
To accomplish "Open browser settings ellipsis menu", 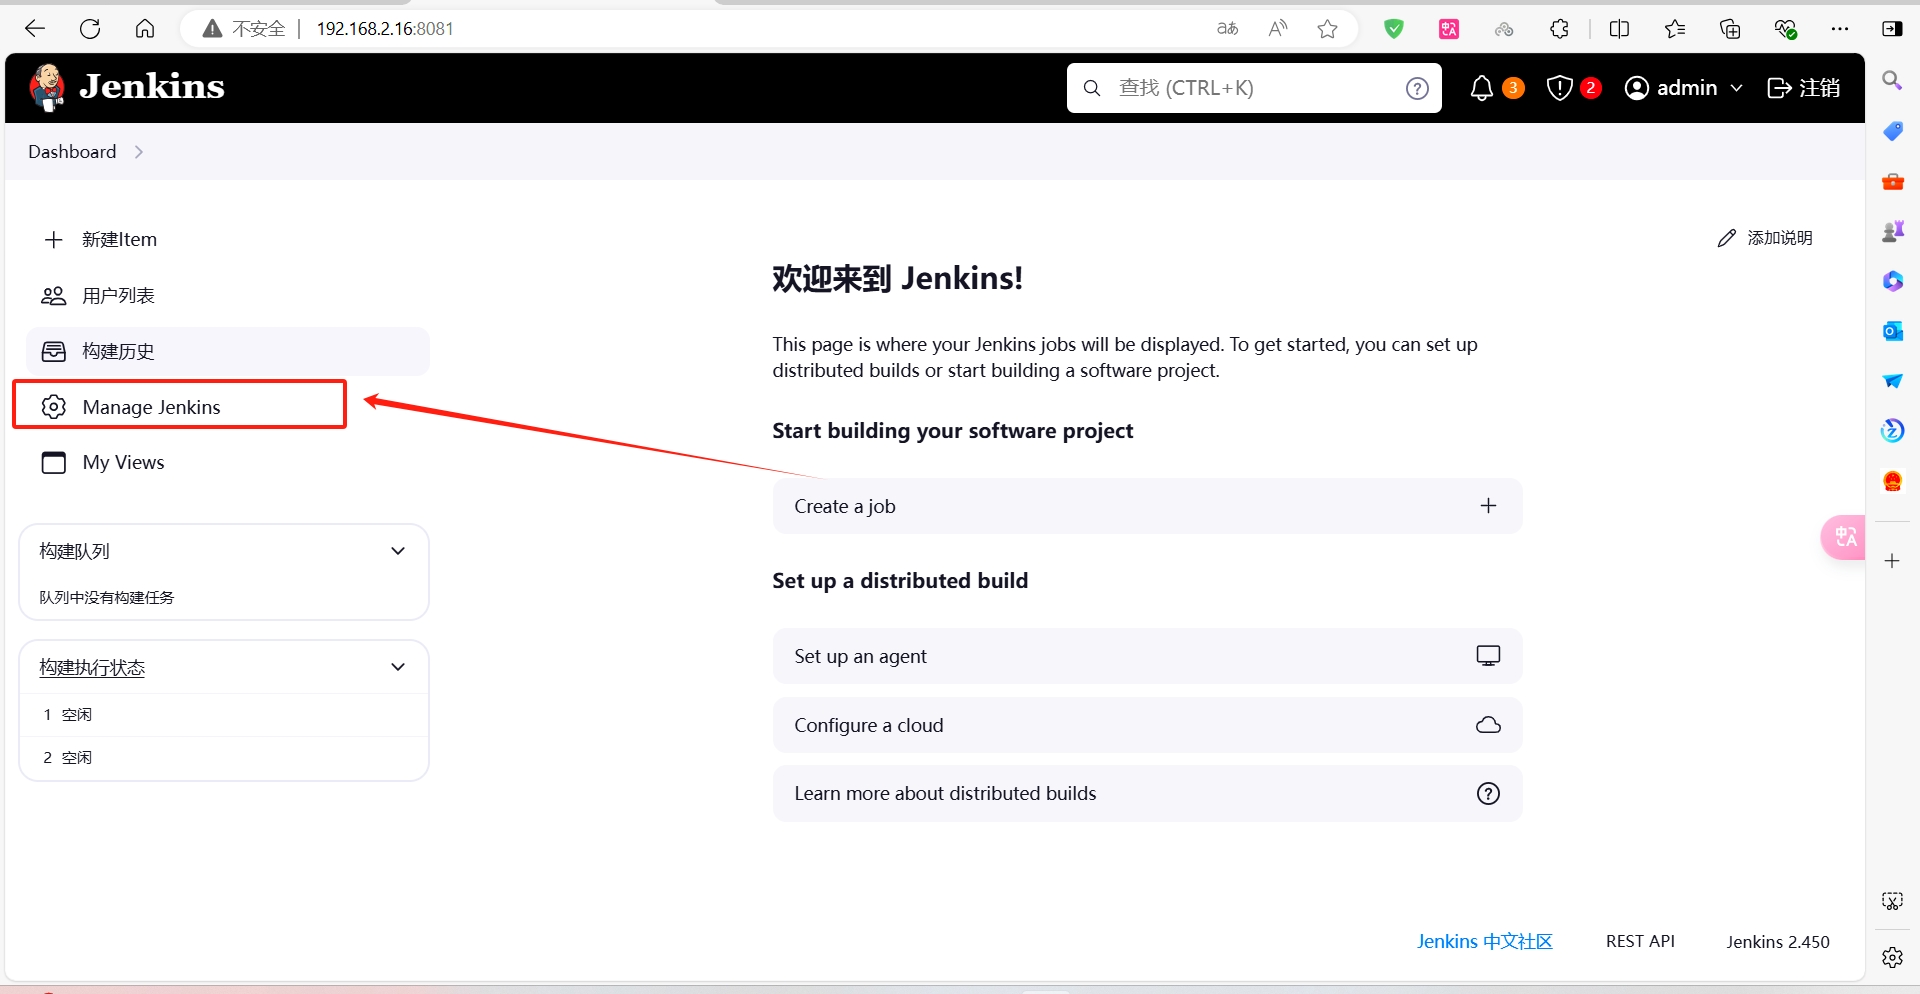I will pyautogui.click(x=1840, y=29).
